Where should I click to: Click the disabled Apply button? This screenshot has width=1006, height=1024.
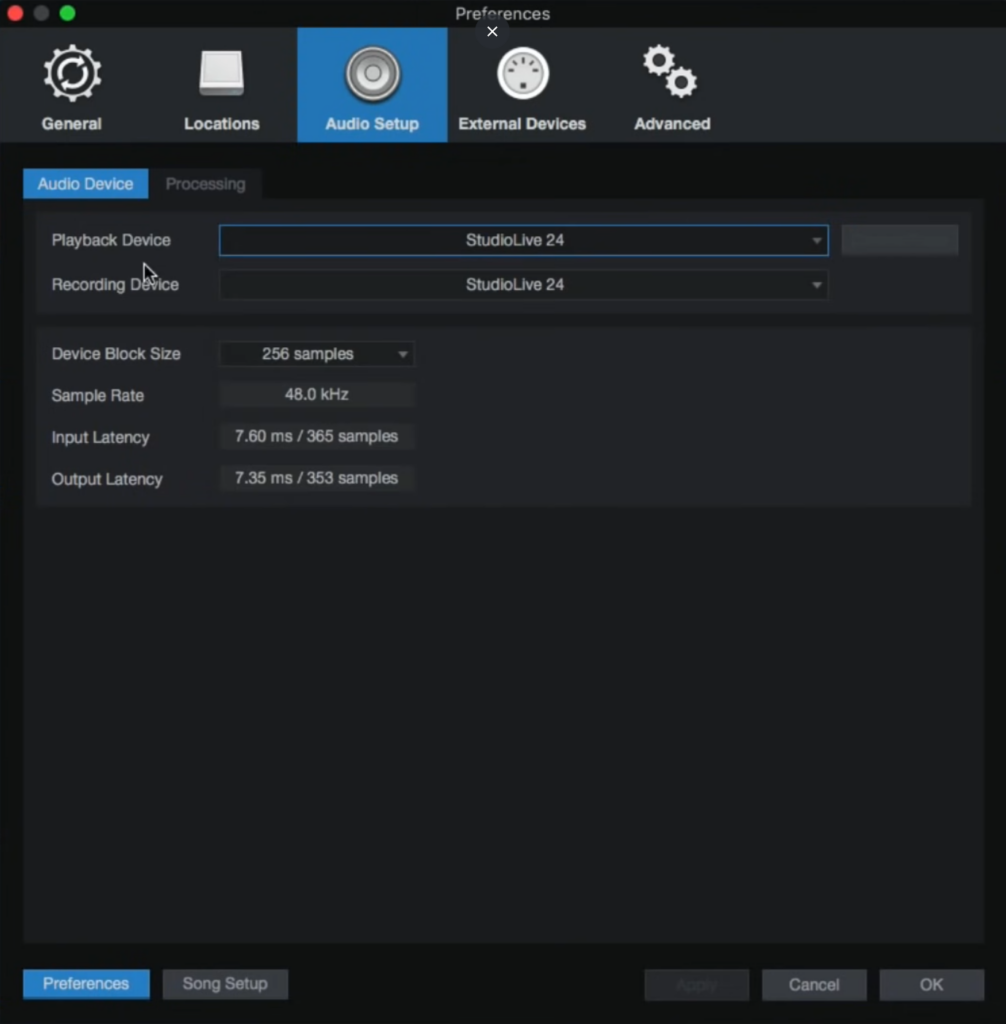tap(696, 985)
